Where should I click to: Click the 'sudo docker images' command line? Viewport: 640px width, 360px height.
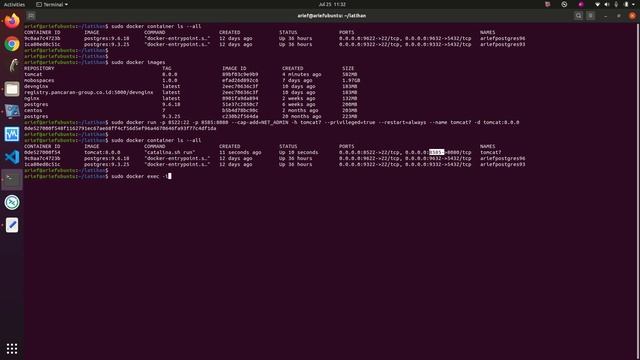[138, 62]
